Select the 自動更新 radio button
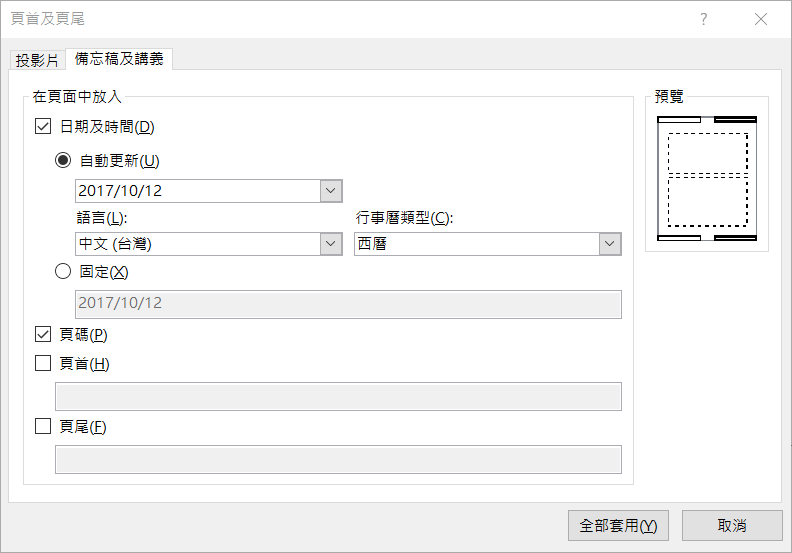Image resolution: width=792 pixels, height=553 pixels. tap(64, 160)
